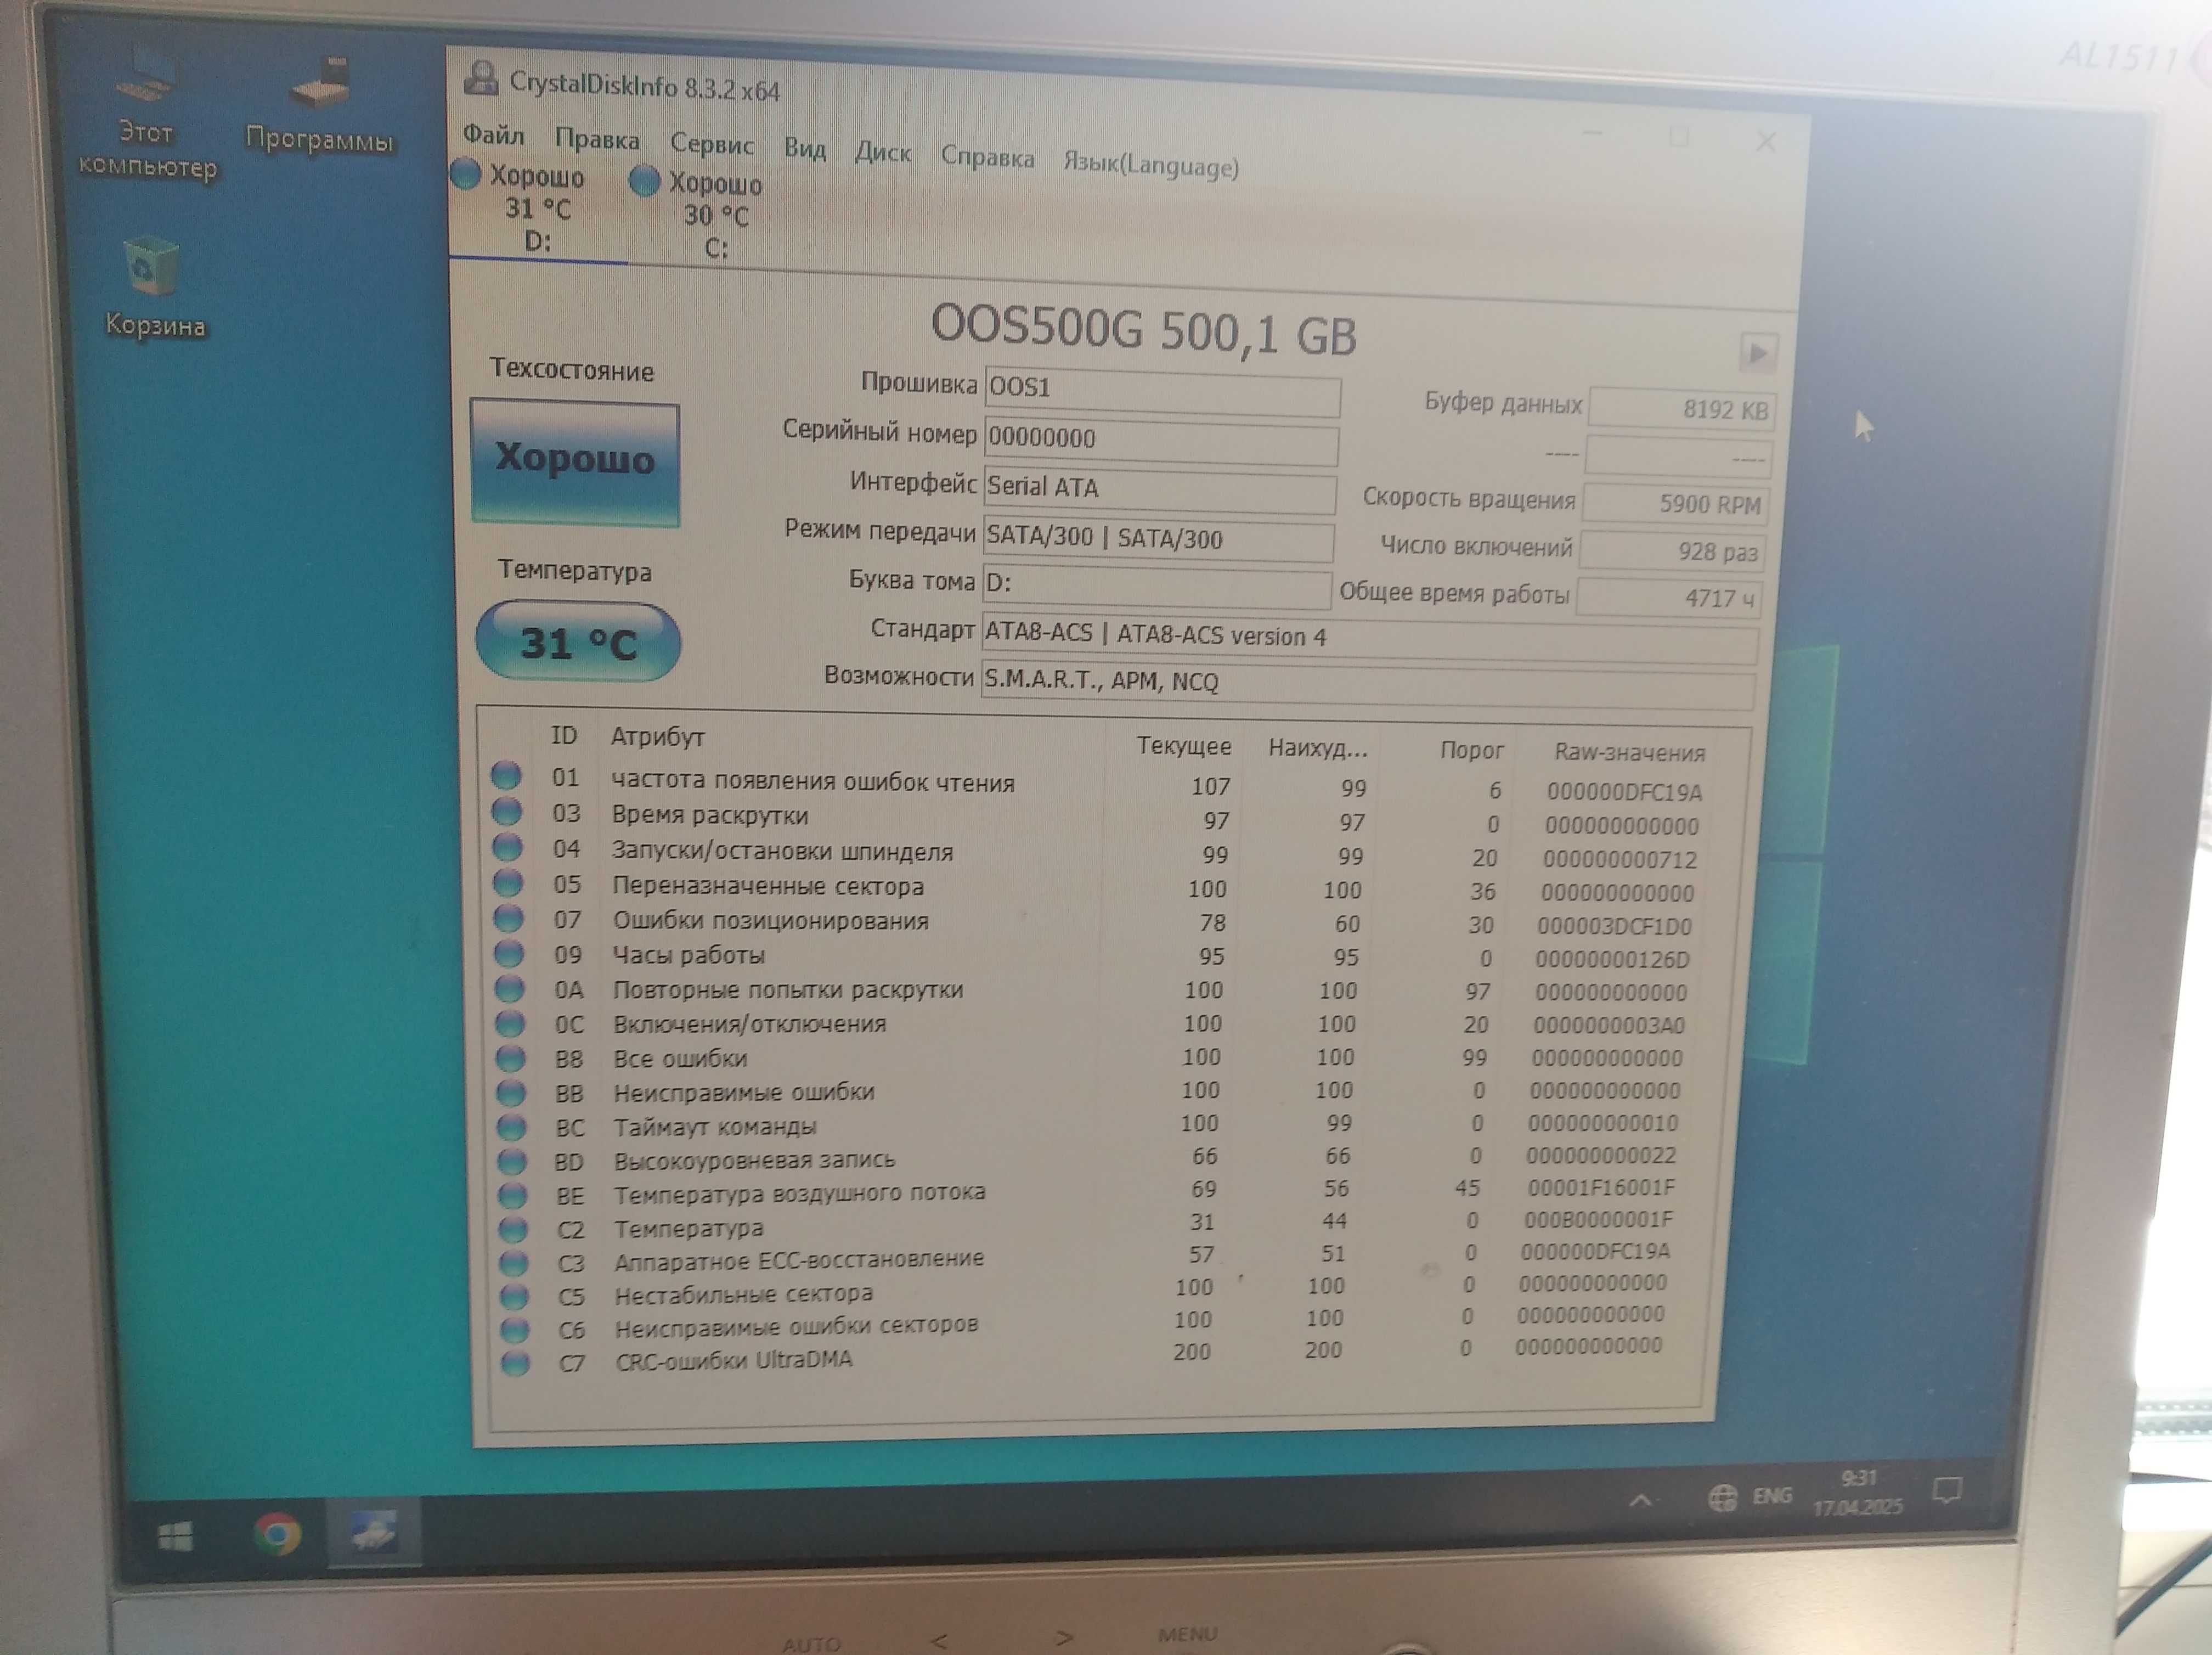Open the Сервис menu
Viewport: 2212px width, 1655px height.
[x=711, y=145]
